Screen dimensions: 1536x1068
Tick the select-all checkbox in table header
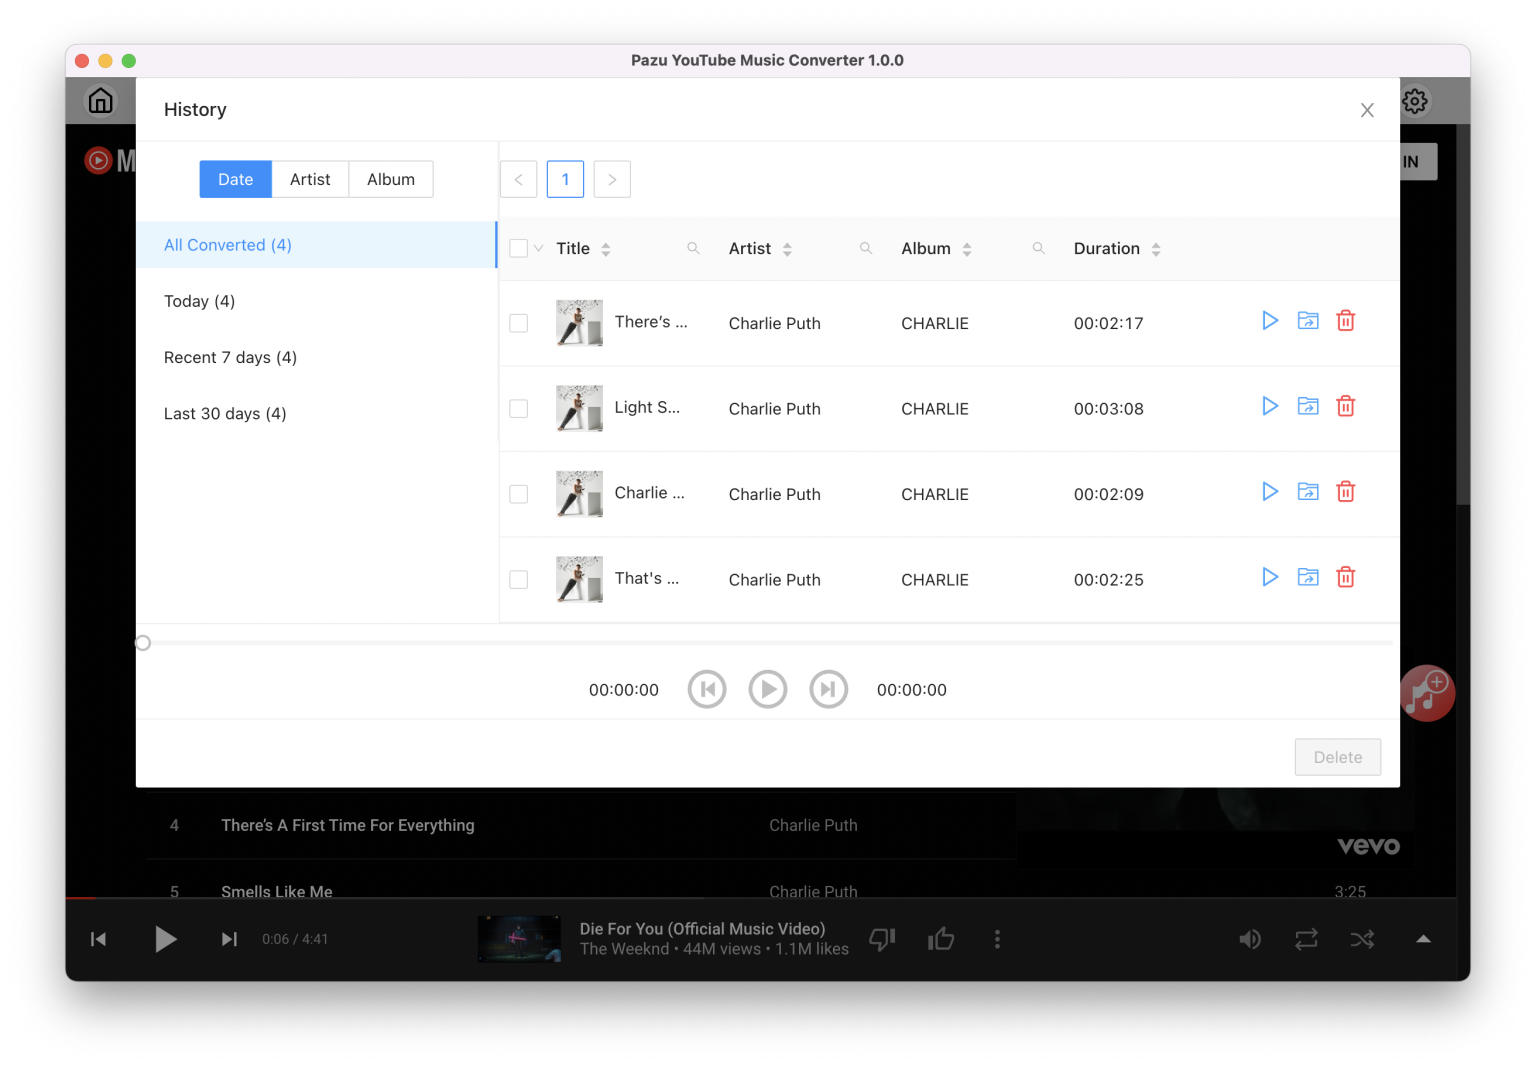click(517, 247)
